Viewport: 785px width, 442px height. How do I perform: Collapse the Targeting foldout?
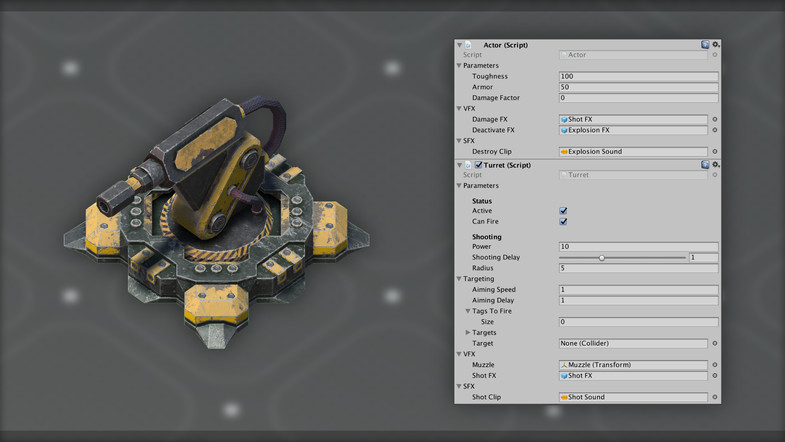click(459, 279)
